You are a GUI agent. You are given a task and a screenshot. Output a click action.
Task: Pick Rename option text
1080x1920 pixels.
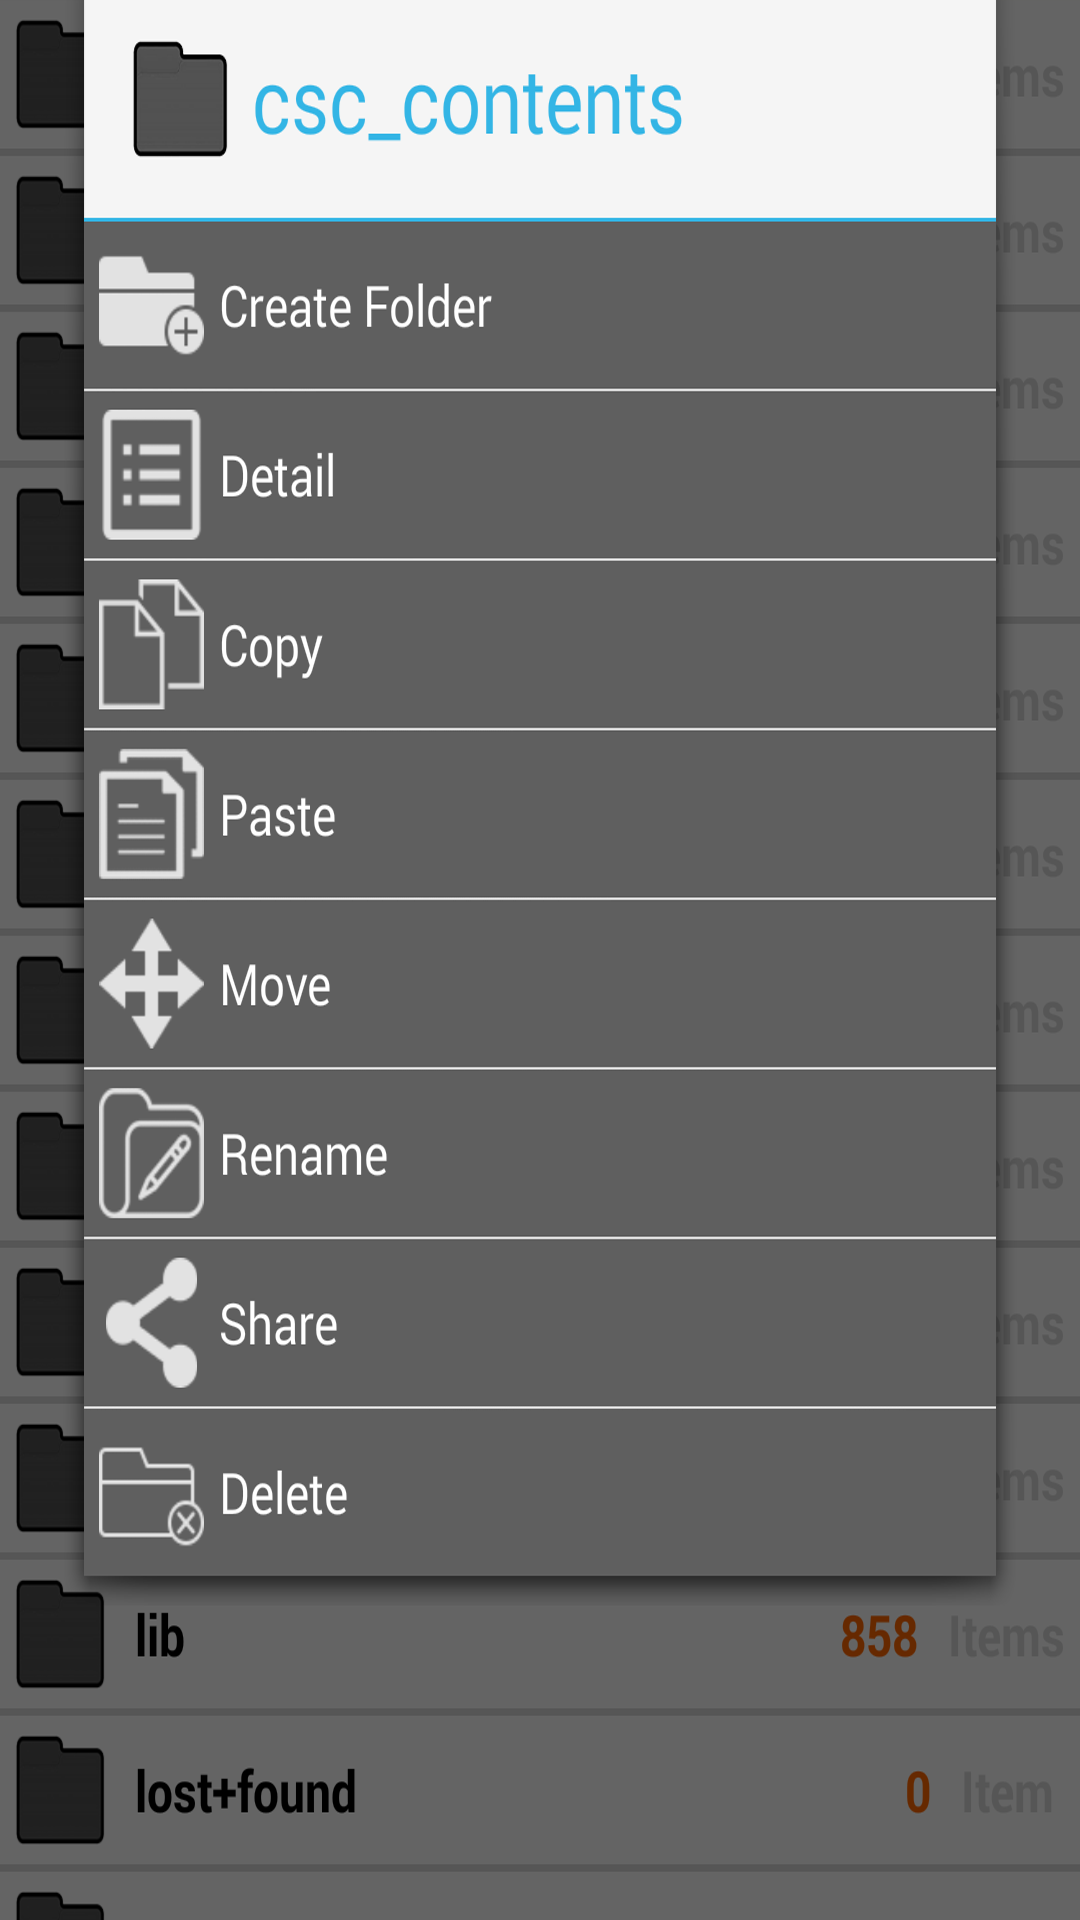click(x=303, y=1156)
